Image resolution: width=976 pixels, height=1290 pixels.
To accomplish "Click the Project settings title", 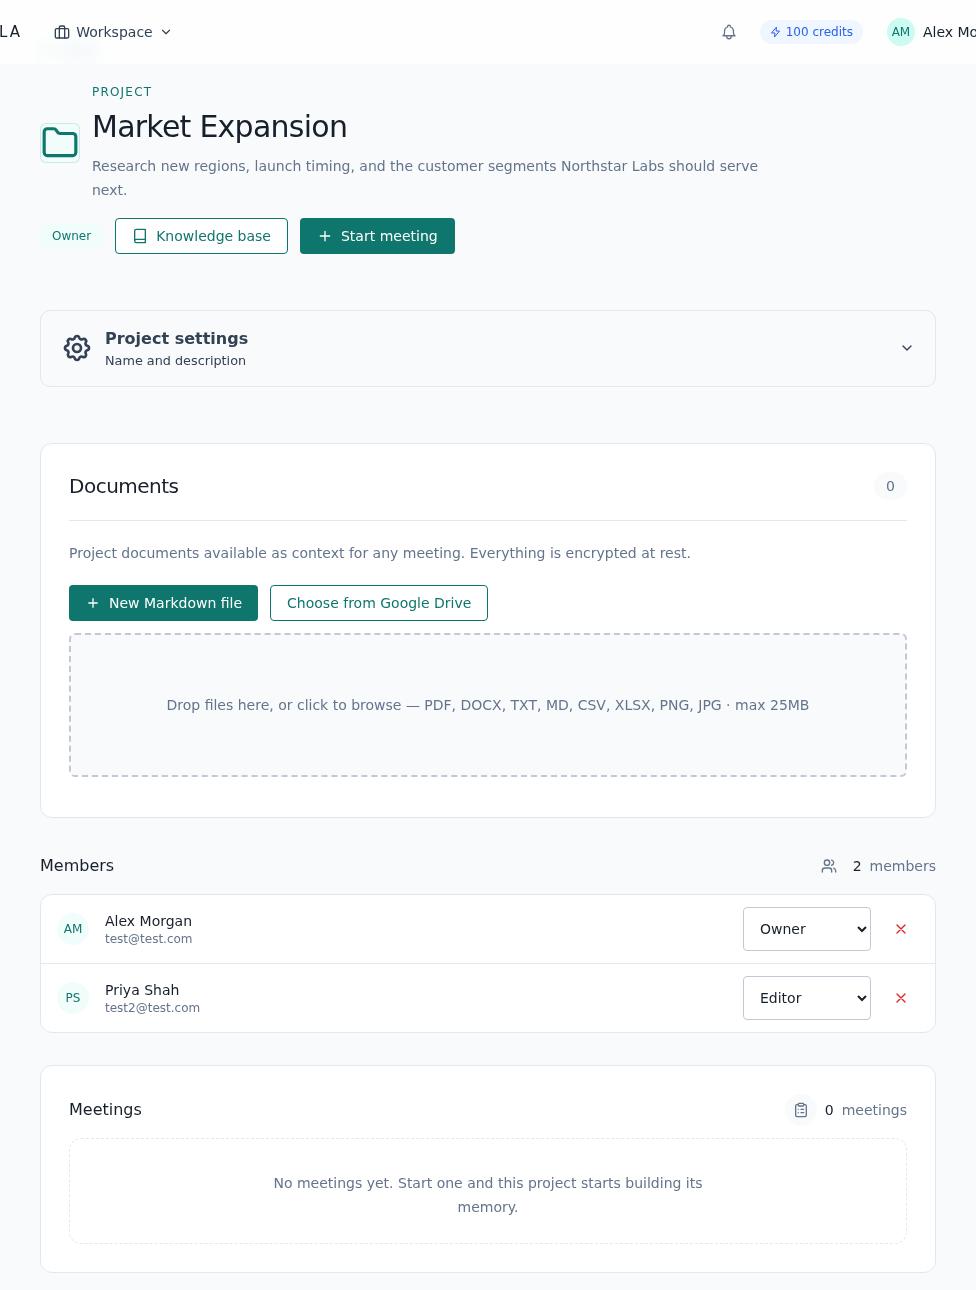I will (176, 338).
